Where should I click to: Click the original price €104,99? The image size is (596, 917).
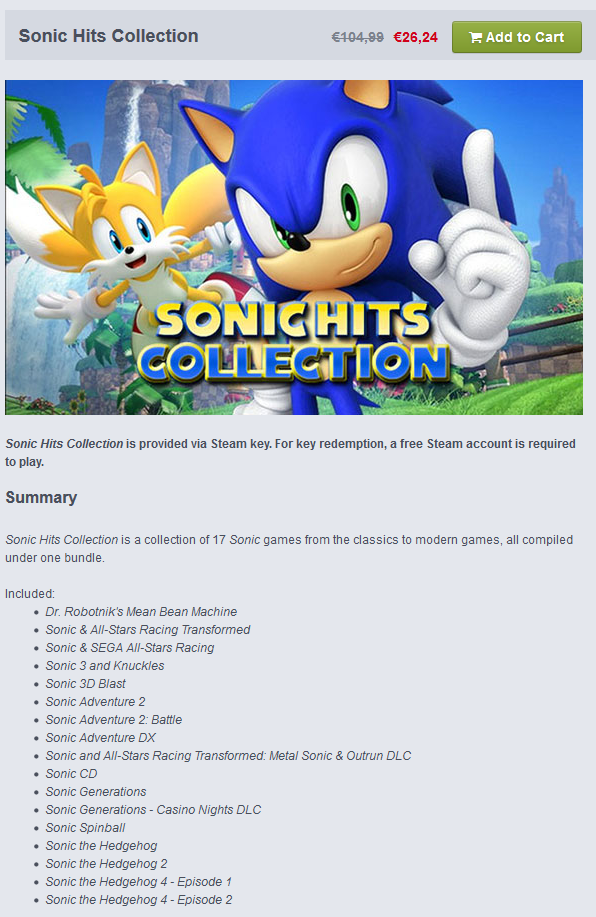pos(357,37)
